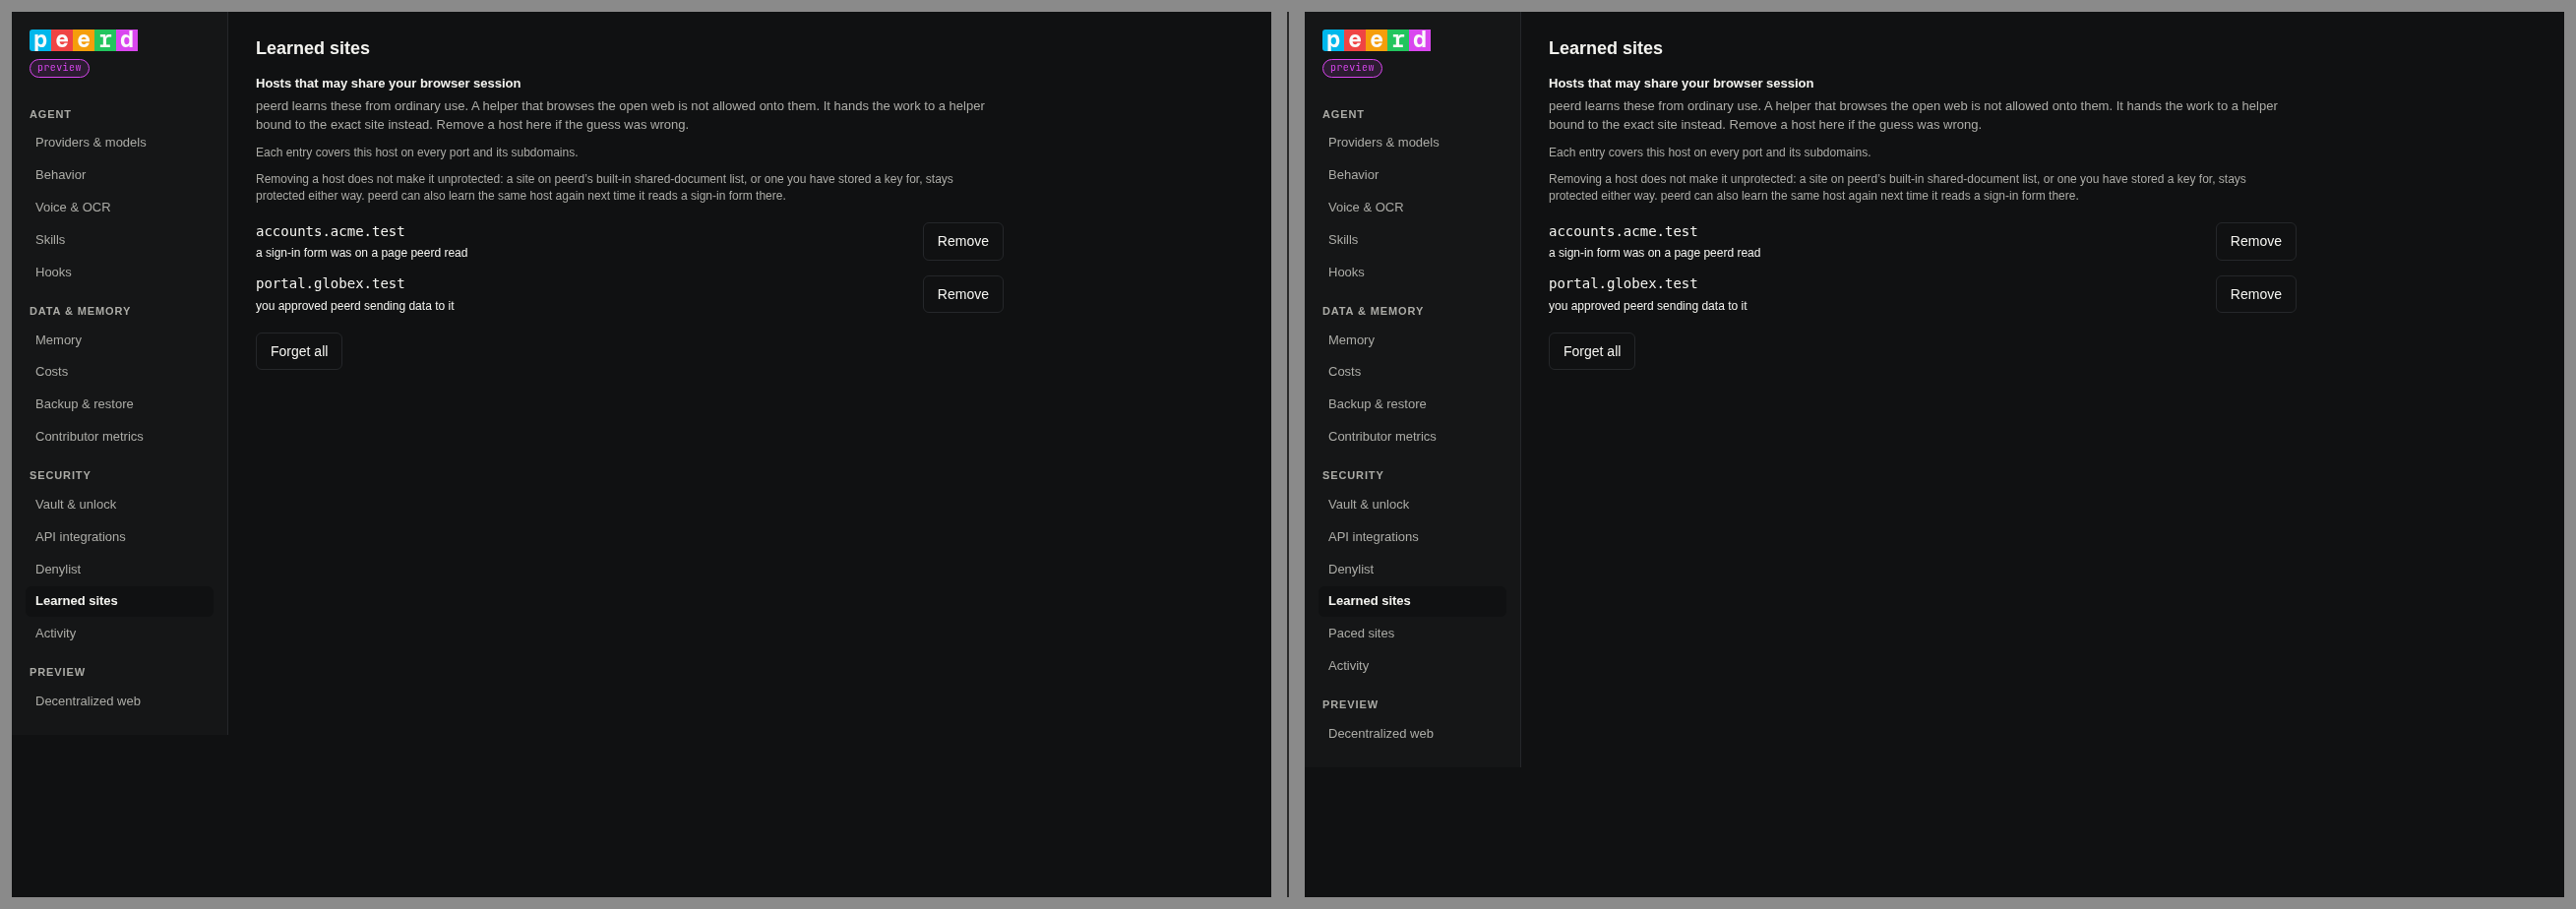Select Voice & OCR in right panel
Screen dimensions: 2576x909
pos(1412,207)
